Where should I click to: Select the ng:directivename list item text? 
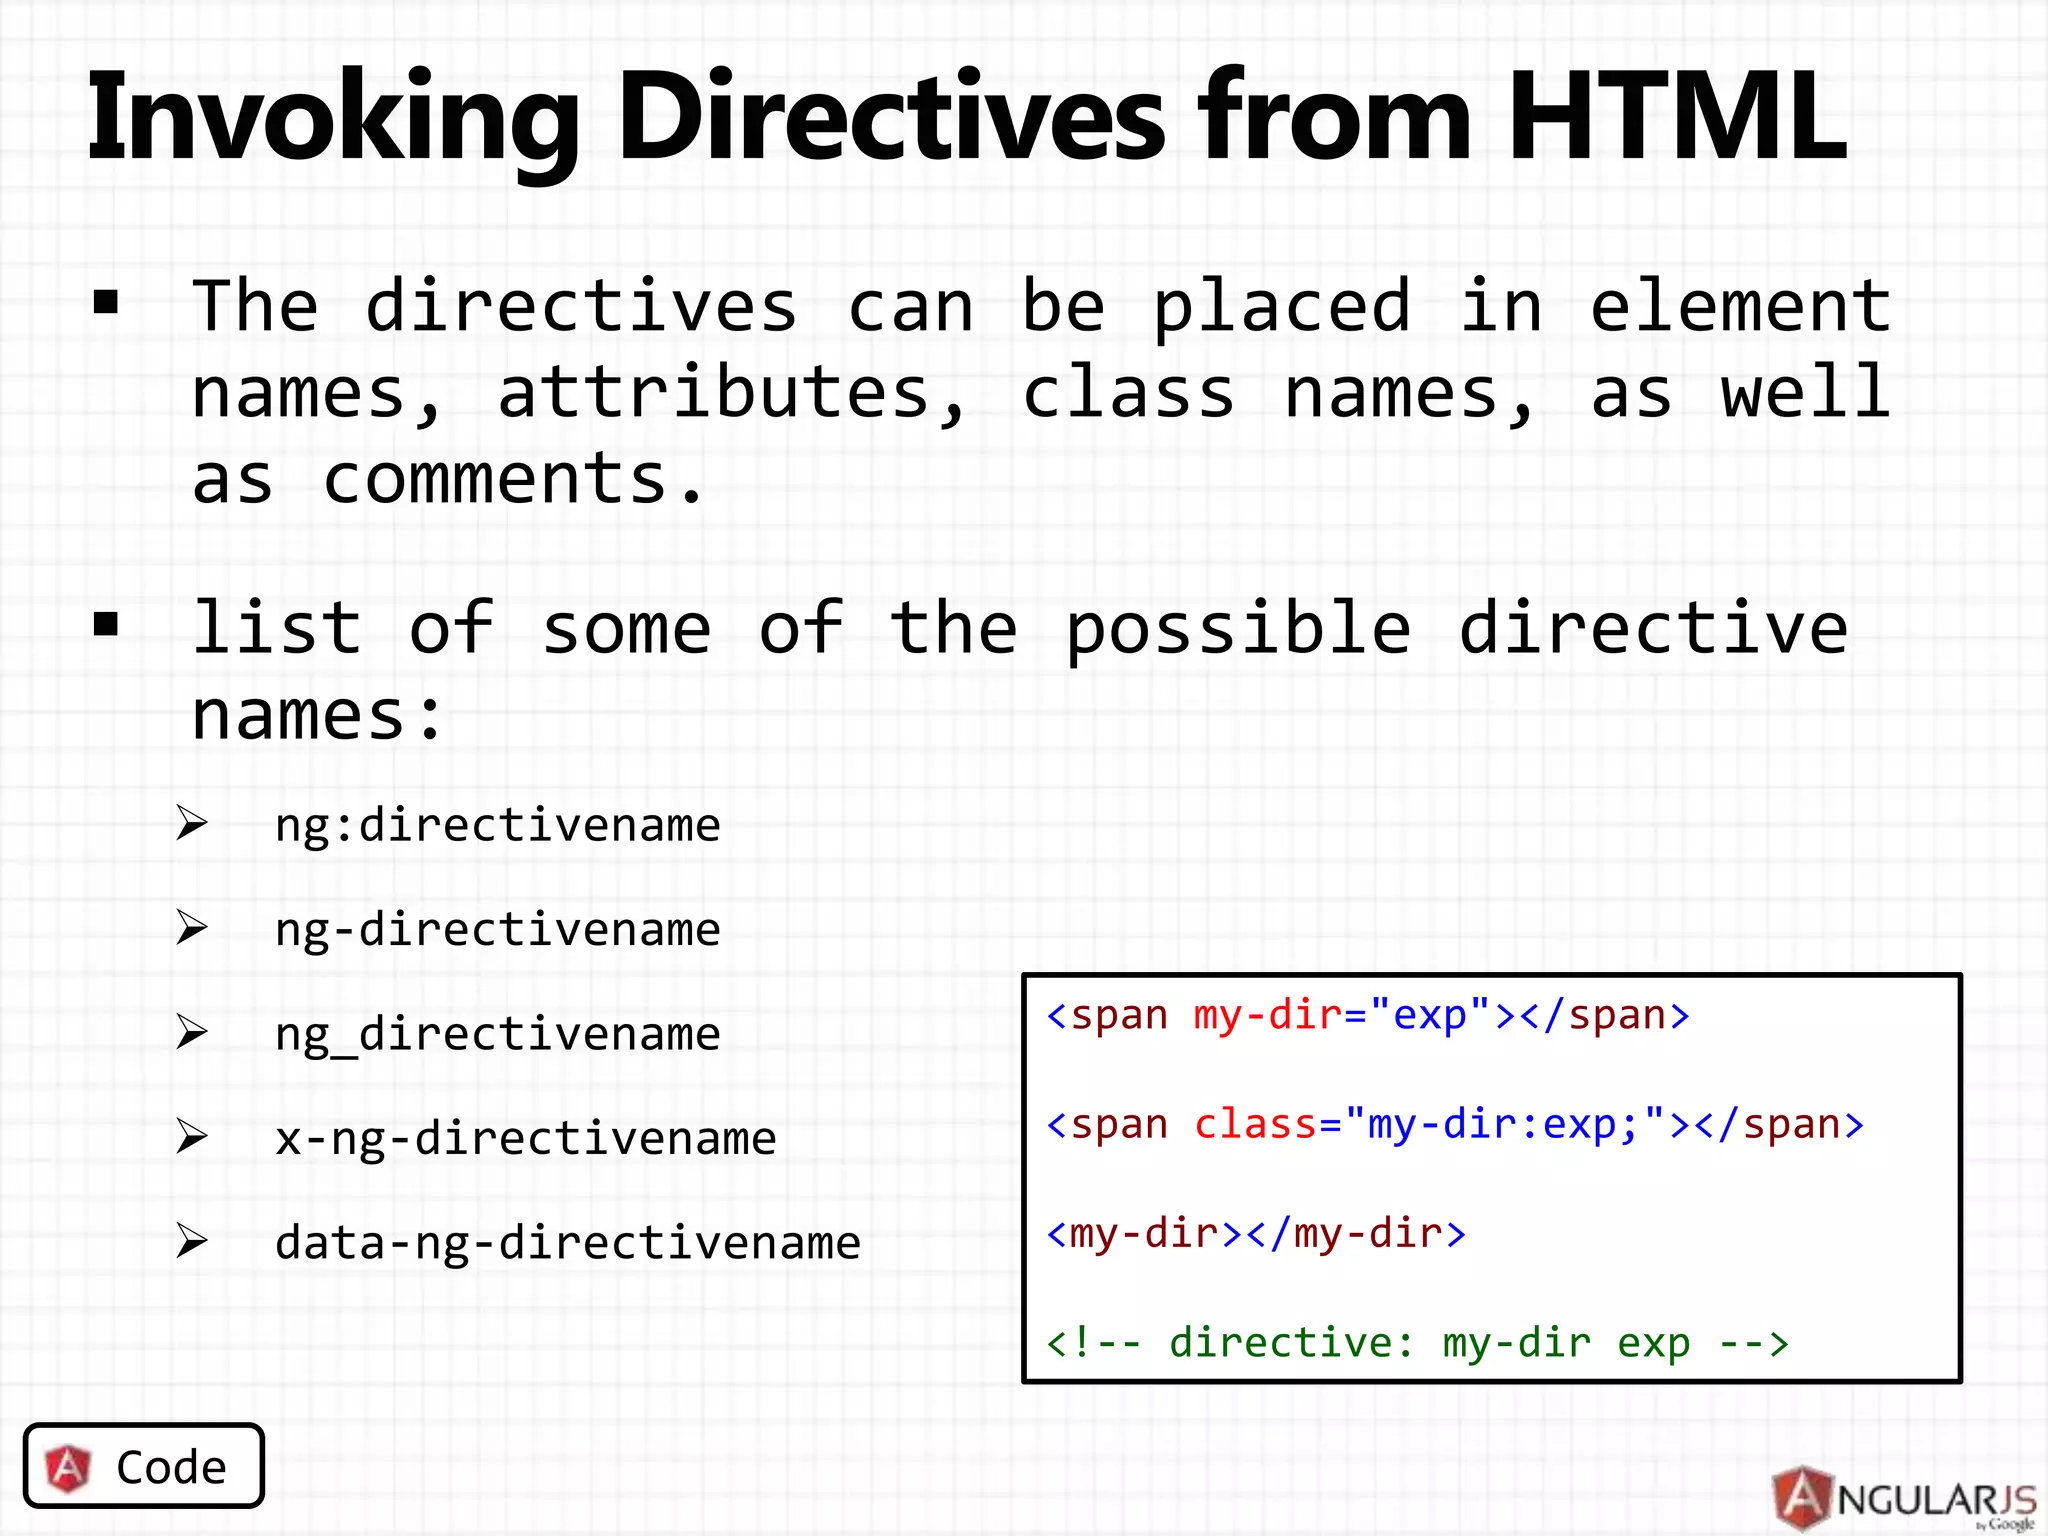click(497, 826)
